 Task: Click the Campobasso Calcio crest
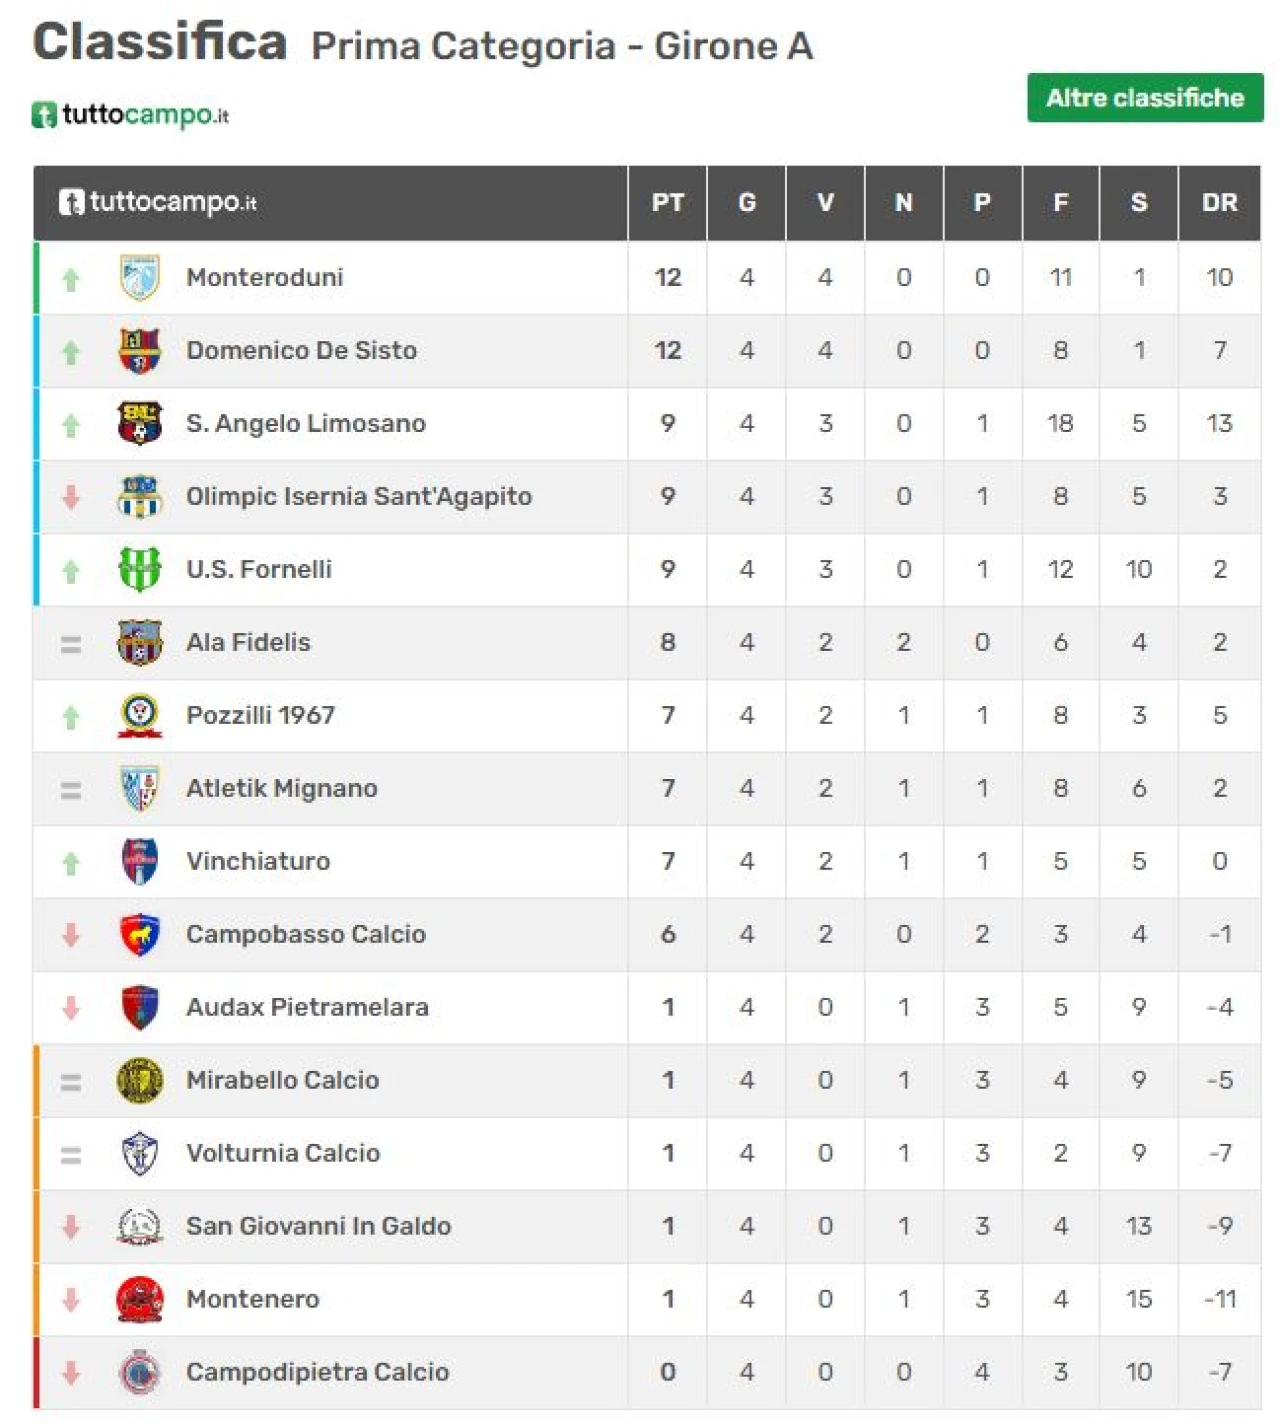click(140, 934)
